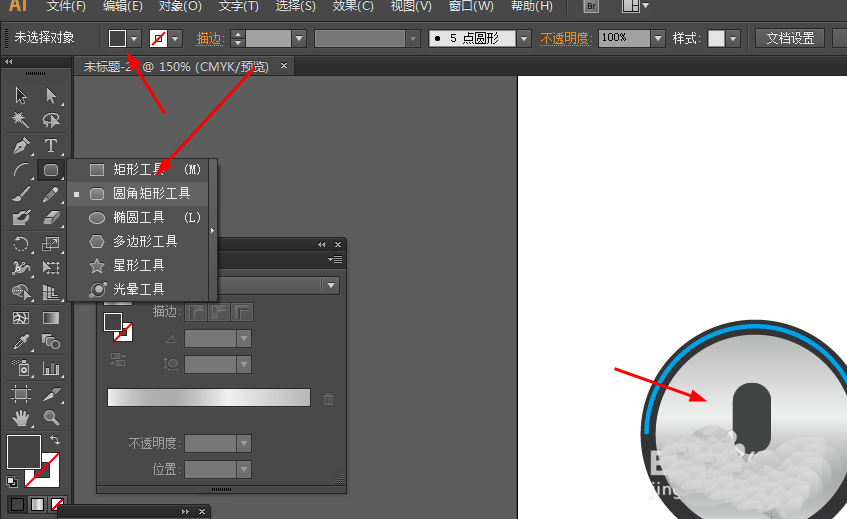
Task: Open gradient panel options menu
Action: click(x=335, y=260)
